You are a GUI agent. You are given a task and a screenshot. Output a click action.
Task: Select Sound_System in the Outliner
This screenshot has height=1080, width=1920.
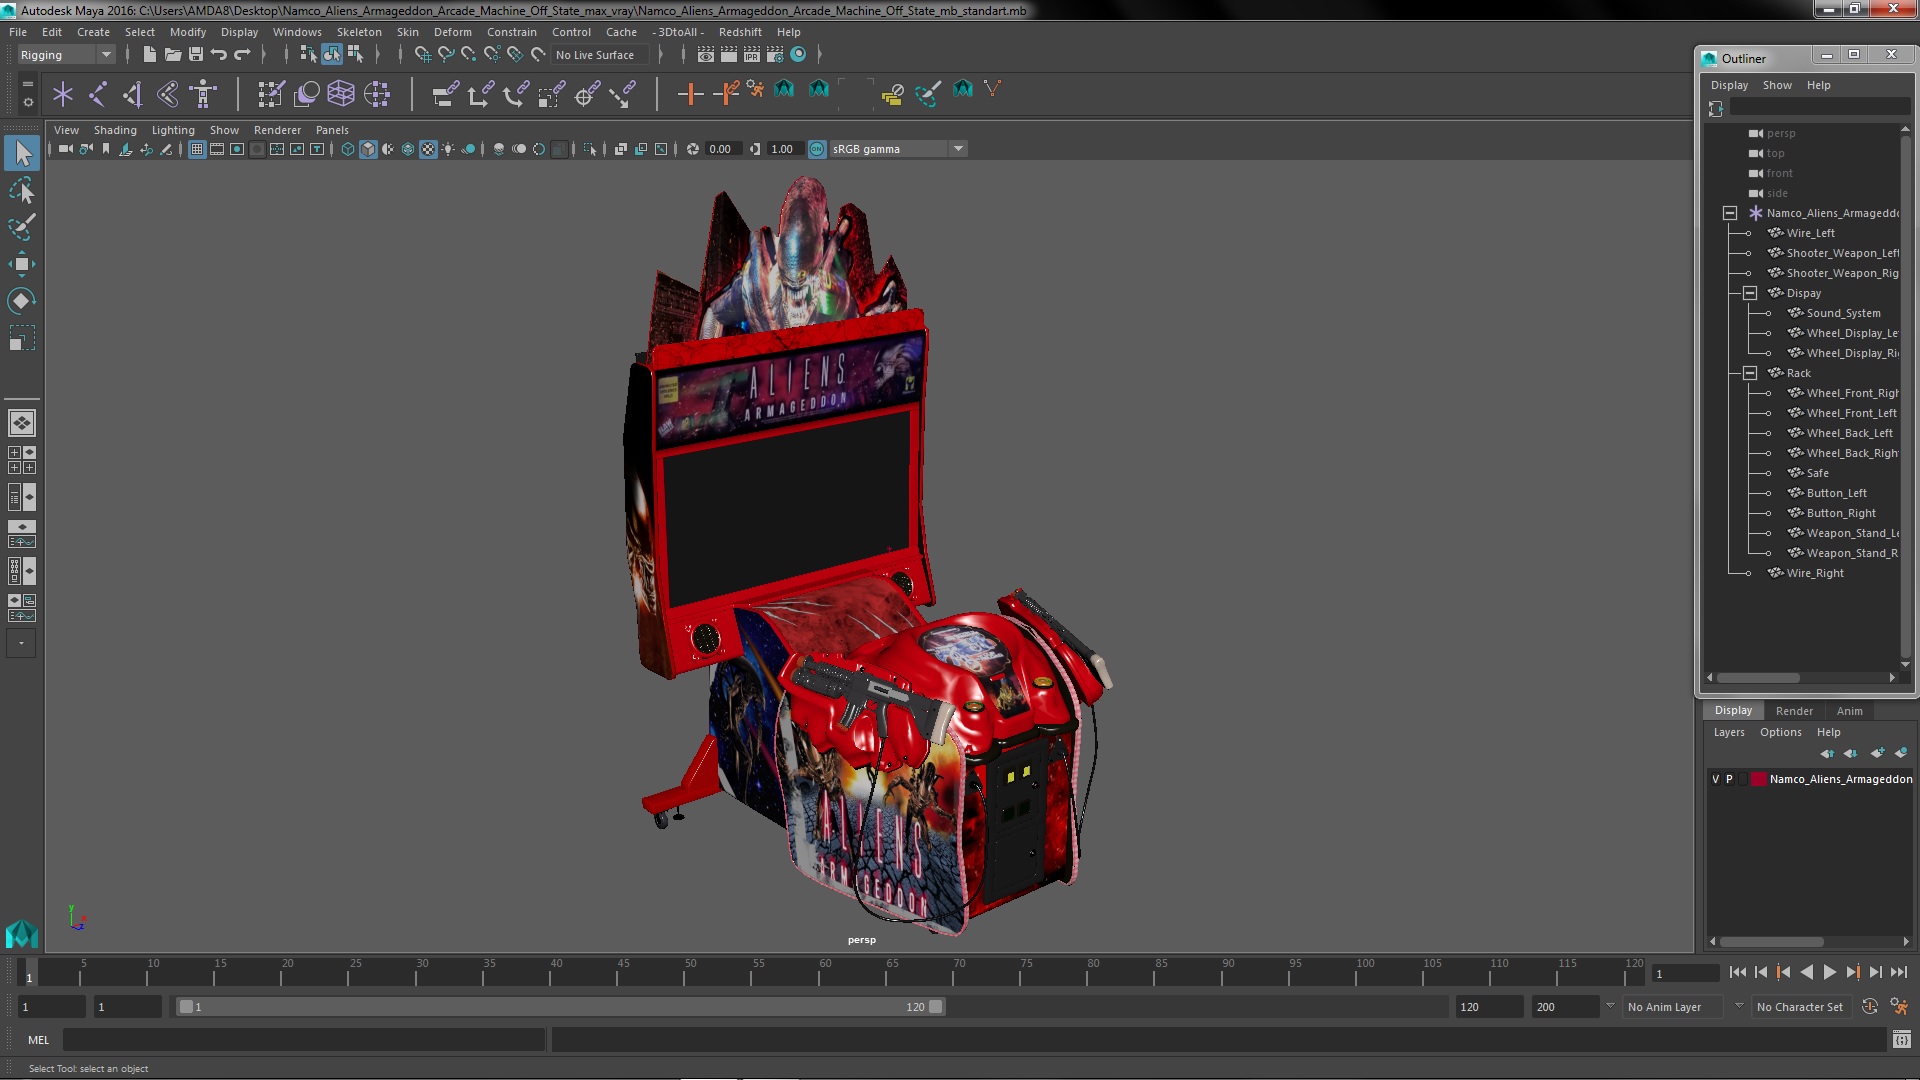point(1842,313)
